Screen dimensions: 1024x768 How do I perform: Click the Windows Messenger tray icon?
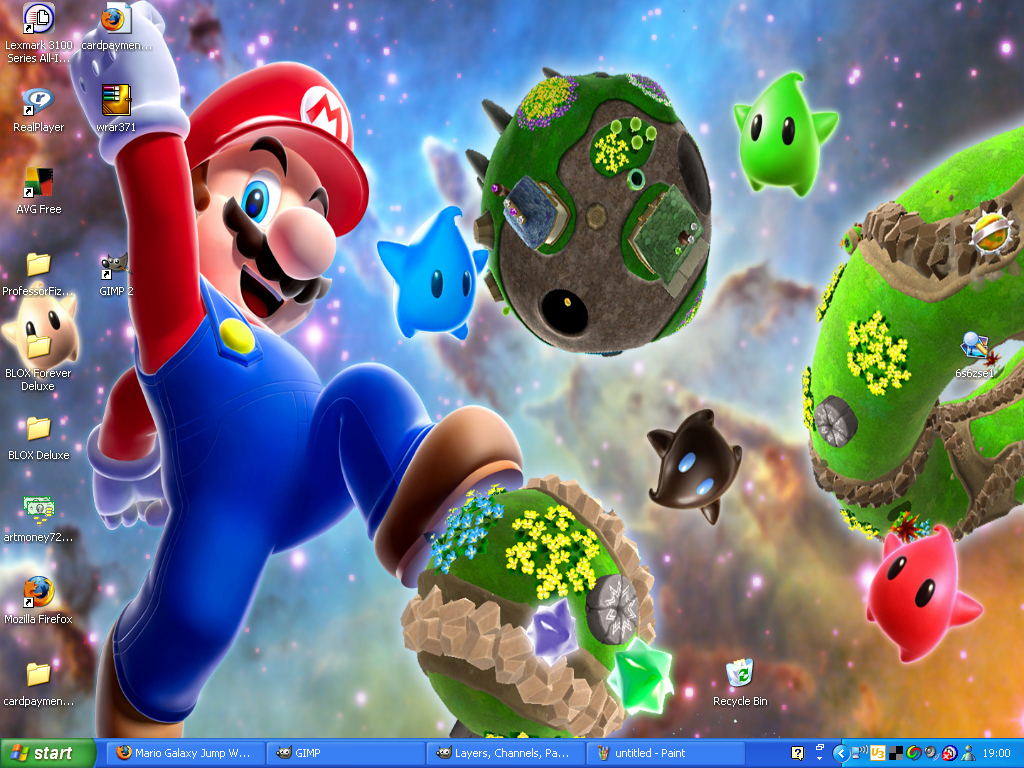966,751
